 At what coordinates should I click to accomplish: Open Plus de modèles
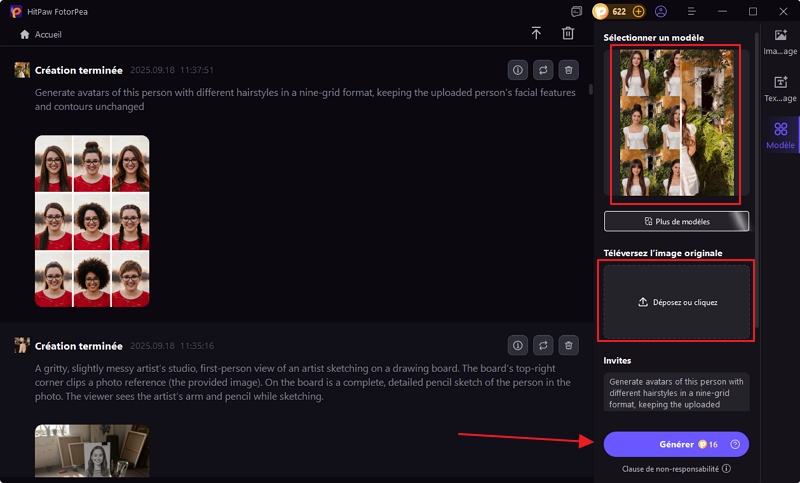coord(676,221)
